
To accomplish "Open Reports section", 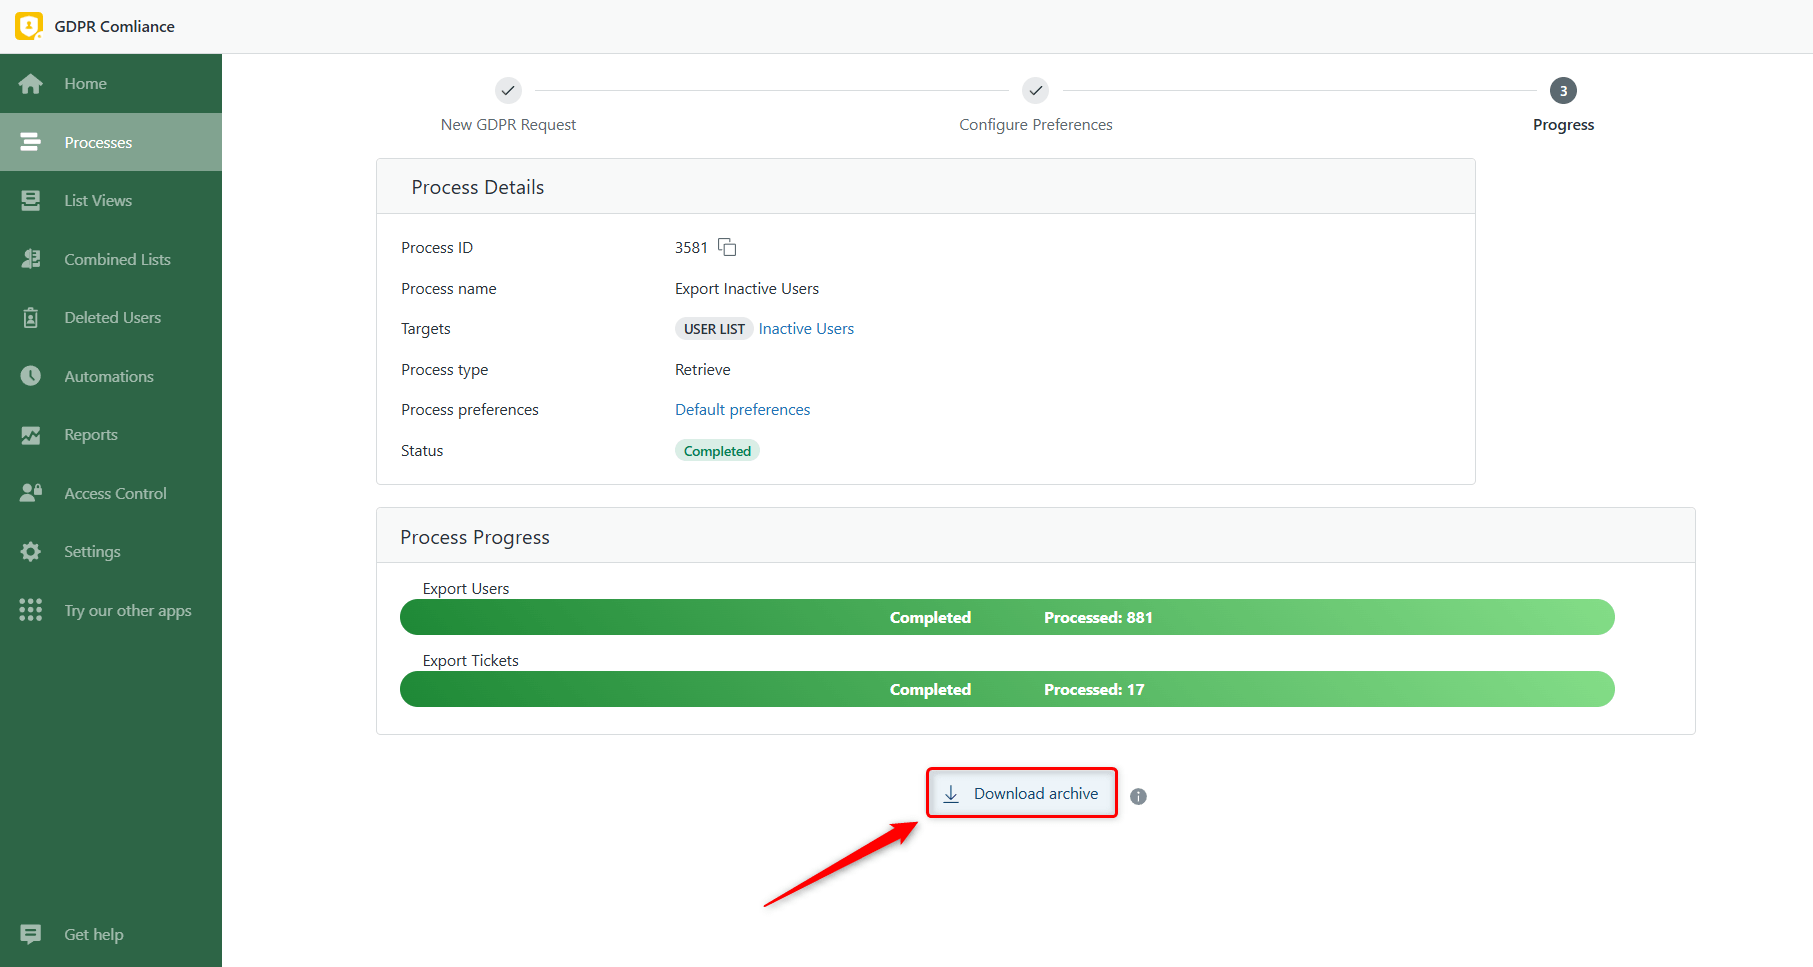I will (111, 435).
